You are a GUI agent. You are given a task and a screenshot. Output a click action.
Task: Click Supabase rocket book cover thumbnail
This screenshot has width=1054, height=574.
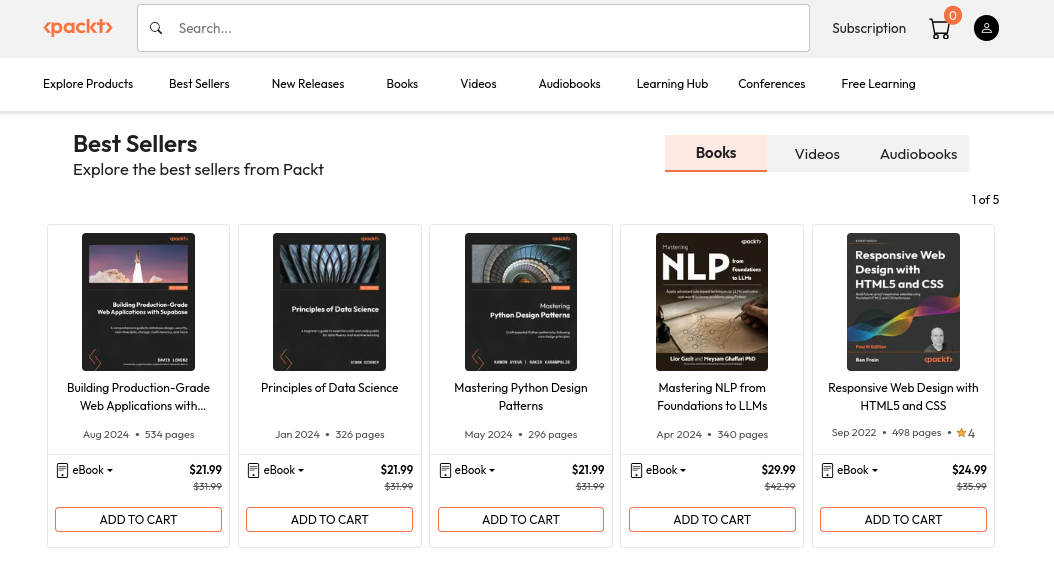[x=138, y=302]
